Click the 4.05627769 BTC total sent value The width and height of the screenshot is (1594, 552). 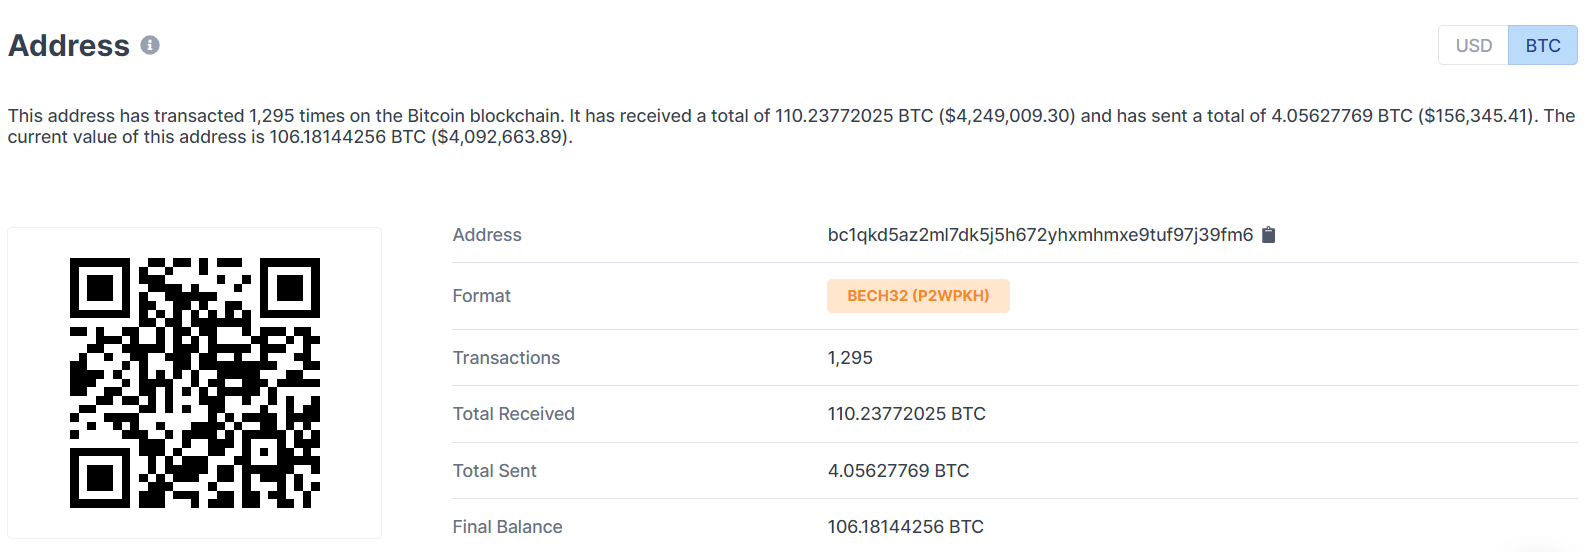click(898, 471)
